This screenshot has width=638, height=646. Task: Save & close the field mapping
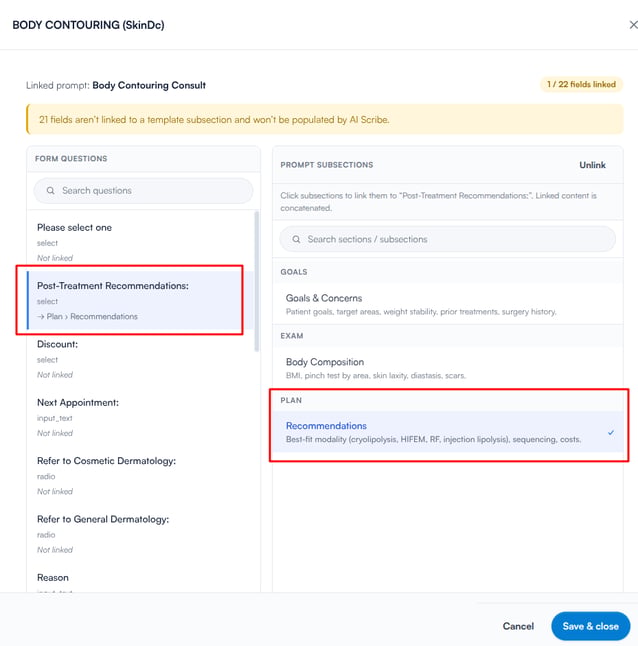591,626
